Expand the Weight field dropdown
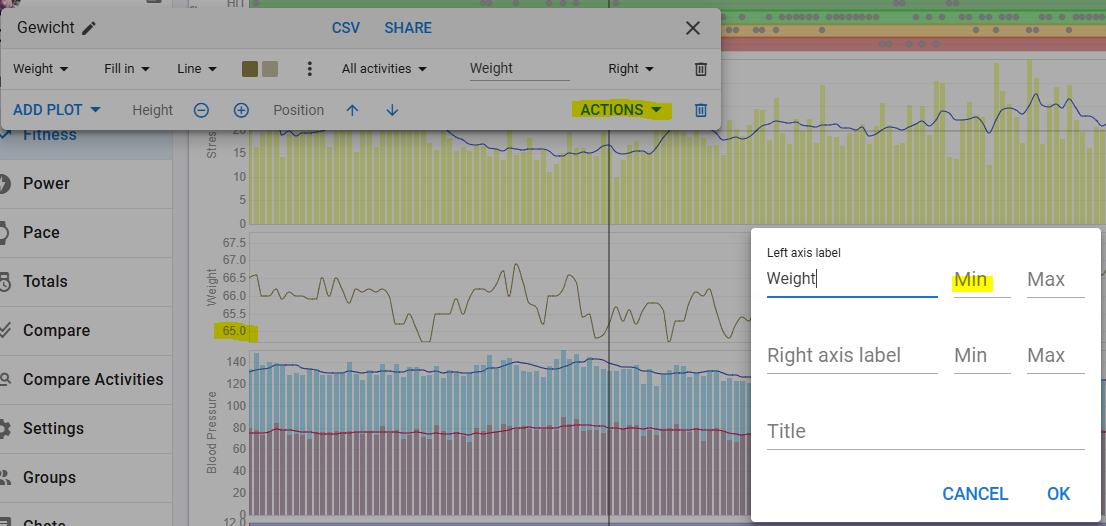The width and height of the screenshot is (1106, 526). 41,69
